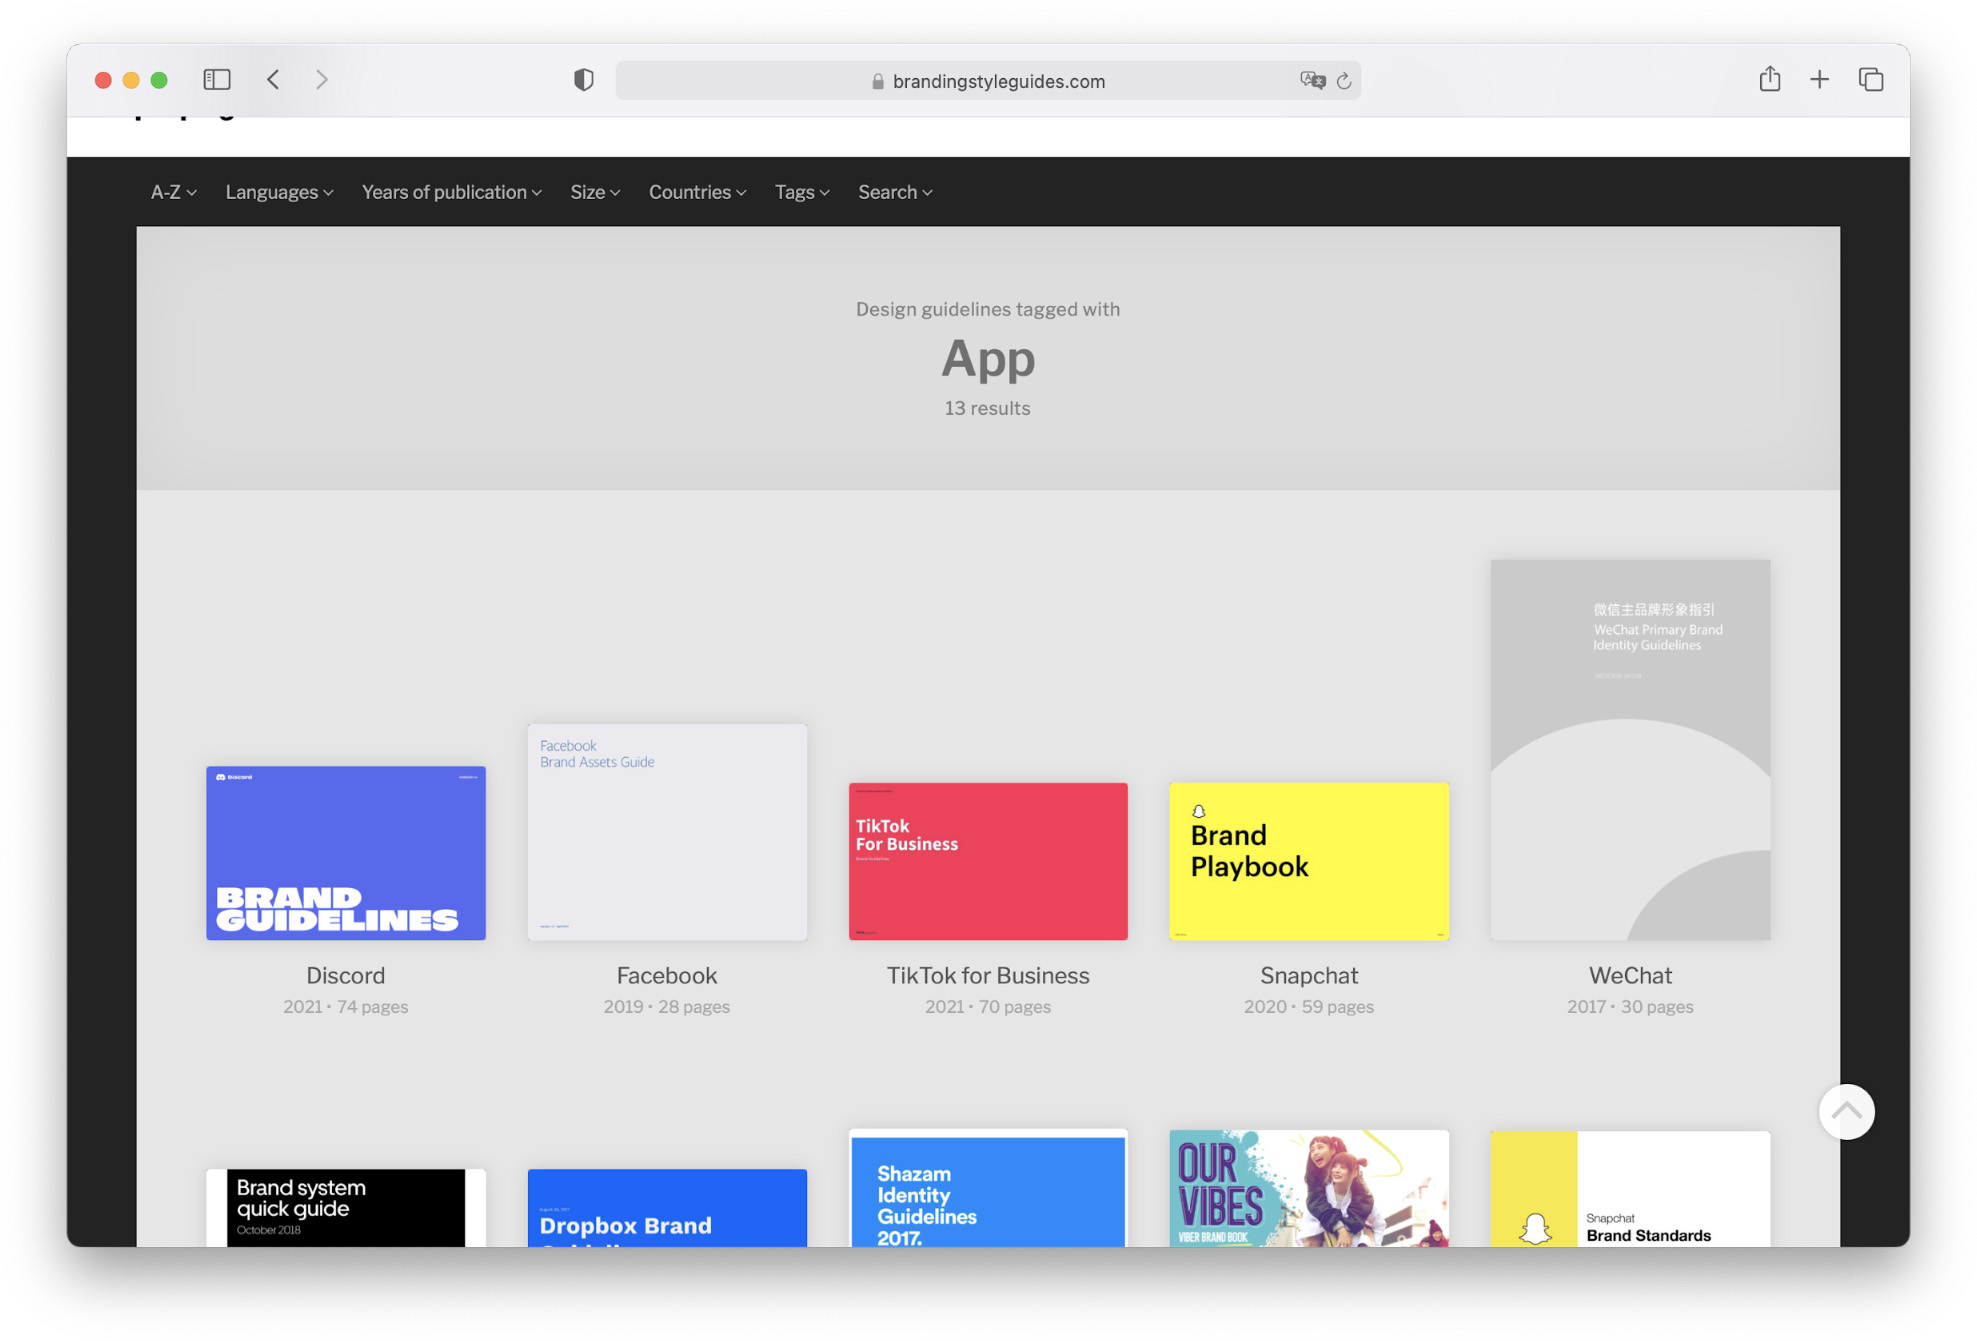
Task: Click the translate page icon
Action: pos(1312,81)
